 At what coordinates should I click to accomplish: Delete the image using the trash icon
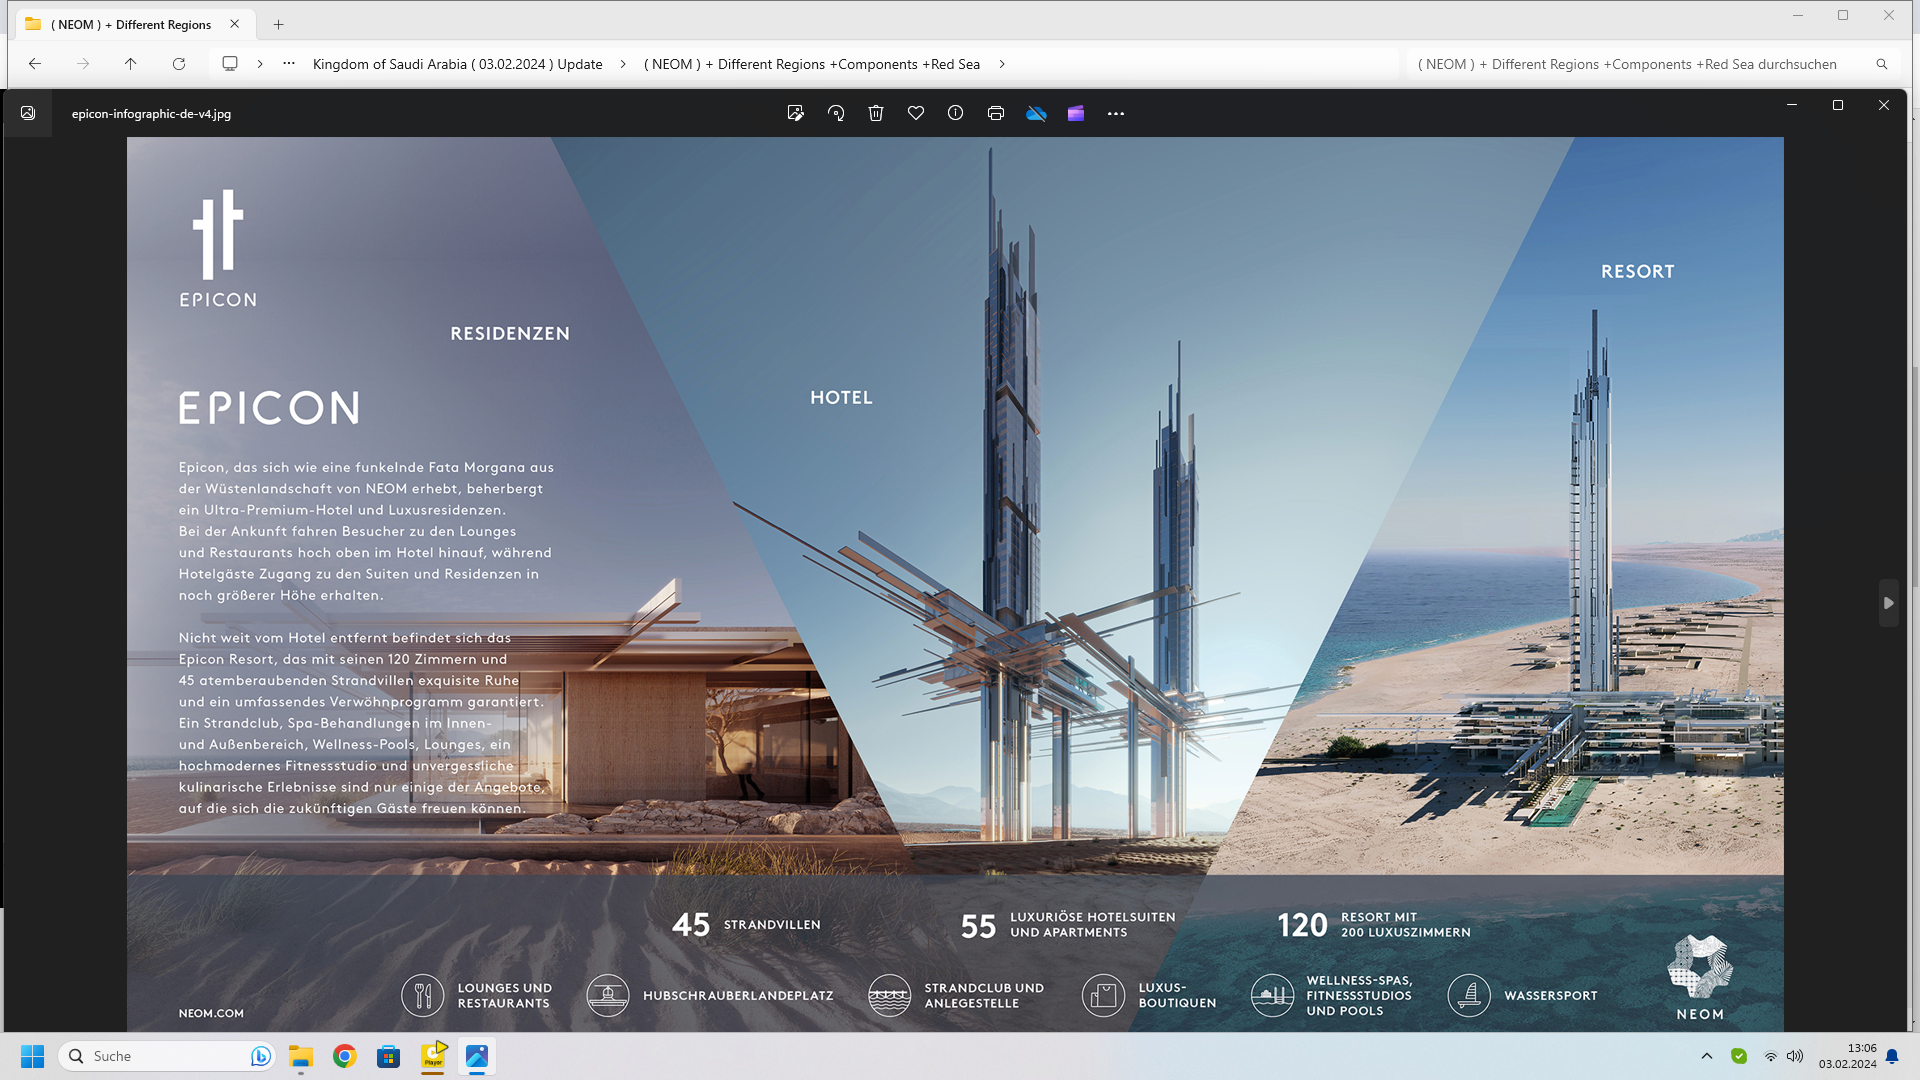(x=876, y=114)
